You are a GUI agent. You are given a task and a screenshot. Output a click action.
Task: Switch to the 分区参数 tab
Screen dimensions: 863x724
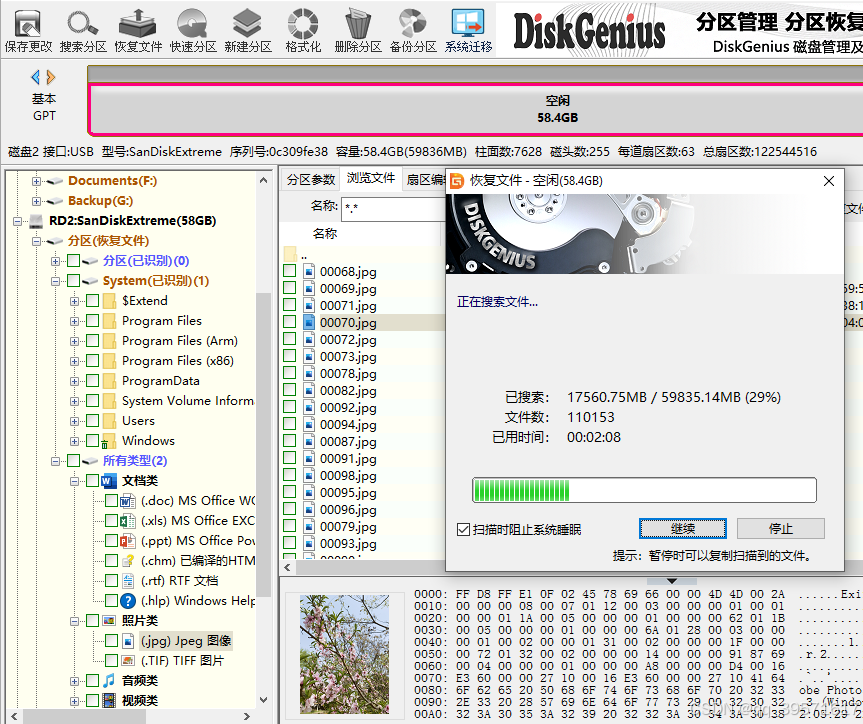310,179
